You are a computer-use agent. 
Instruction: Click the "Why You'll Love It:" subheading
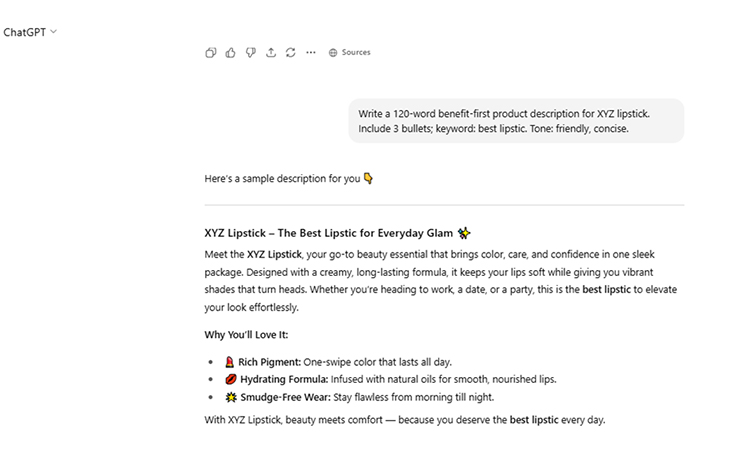pyautogui.click(x=246, y=335)
